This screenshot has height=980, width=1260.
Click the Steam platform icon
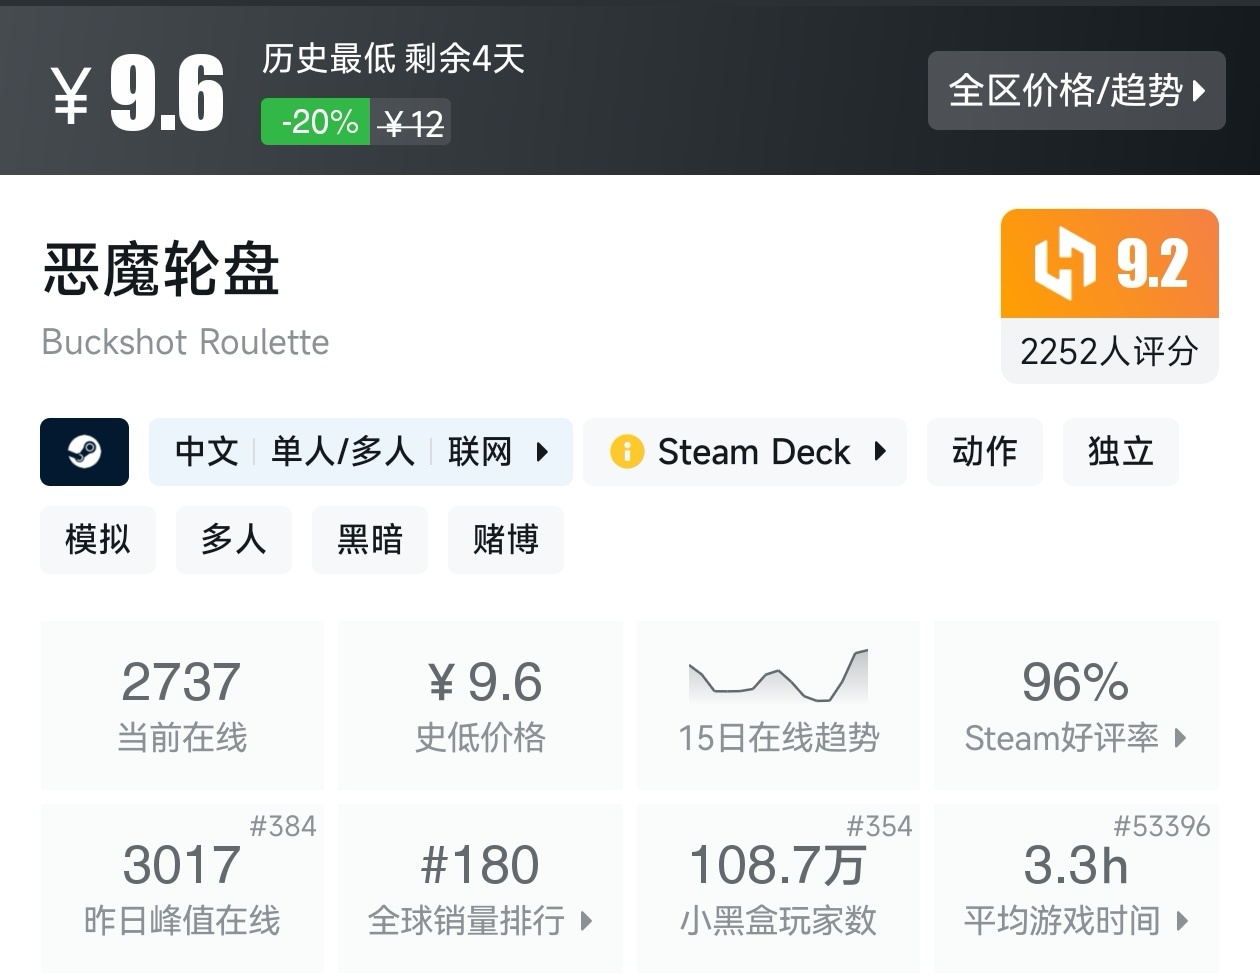pos(84,452)
